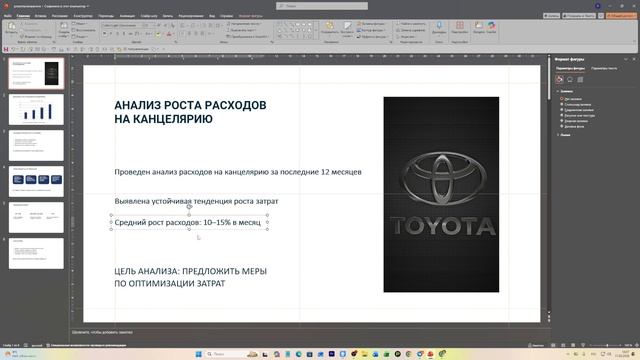Select slide 2 thumbnail with bar chart
The height and width of the screenshot is (360, 640).
pos(36,109)
